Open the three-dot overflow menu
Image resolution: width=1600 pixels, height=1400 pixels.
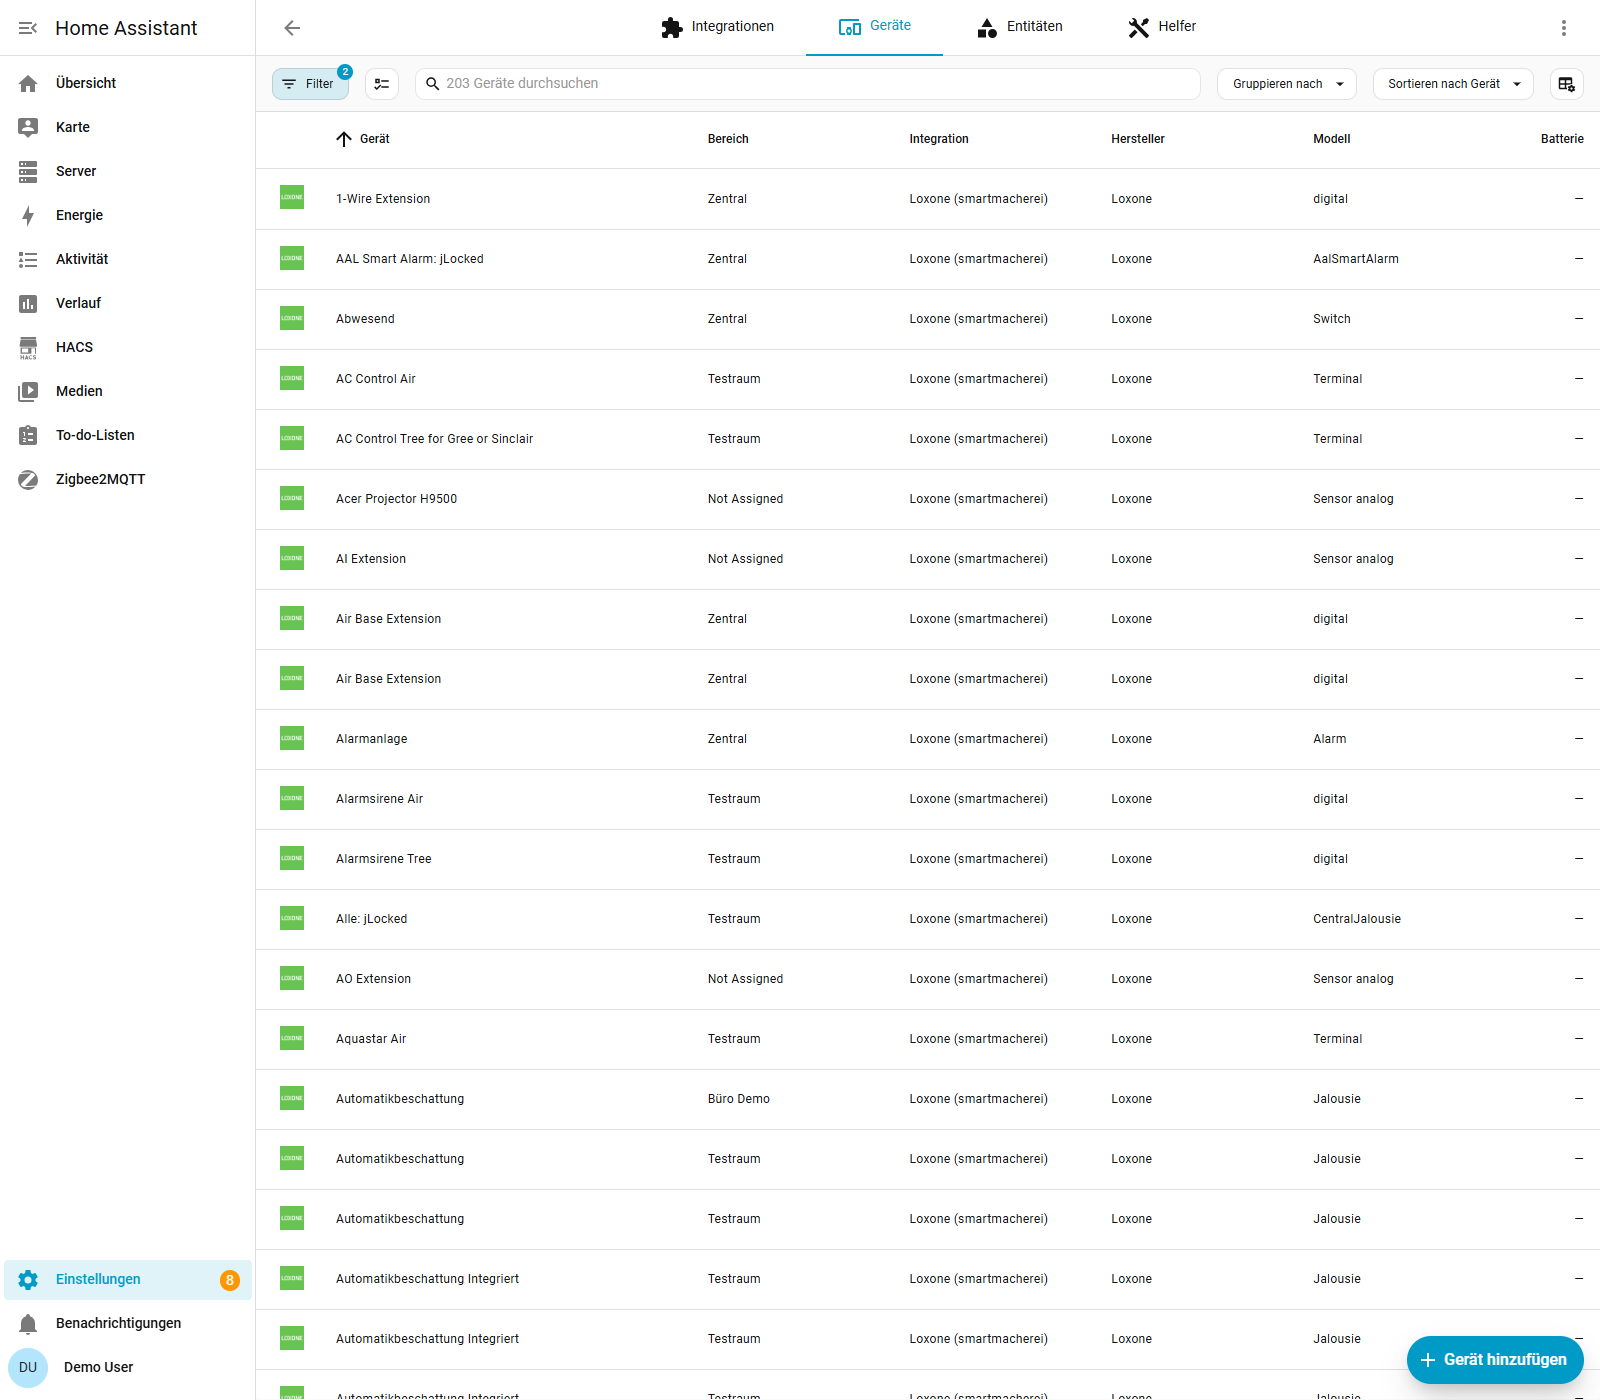(1564, 28)
